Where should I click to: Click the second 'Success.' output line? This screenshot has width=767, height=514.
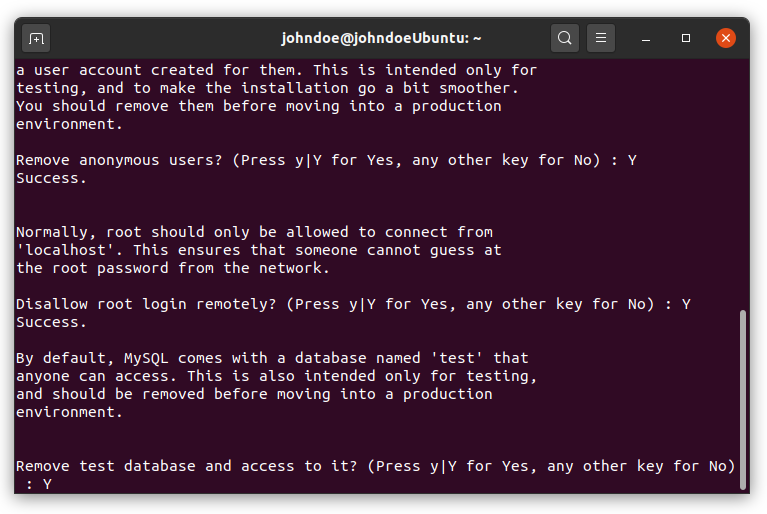[51, 322]
